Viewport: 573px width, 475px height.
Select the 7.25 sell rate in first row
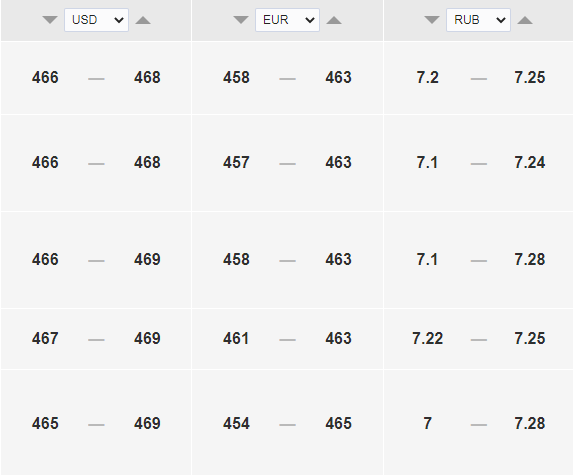coord(530,77)
